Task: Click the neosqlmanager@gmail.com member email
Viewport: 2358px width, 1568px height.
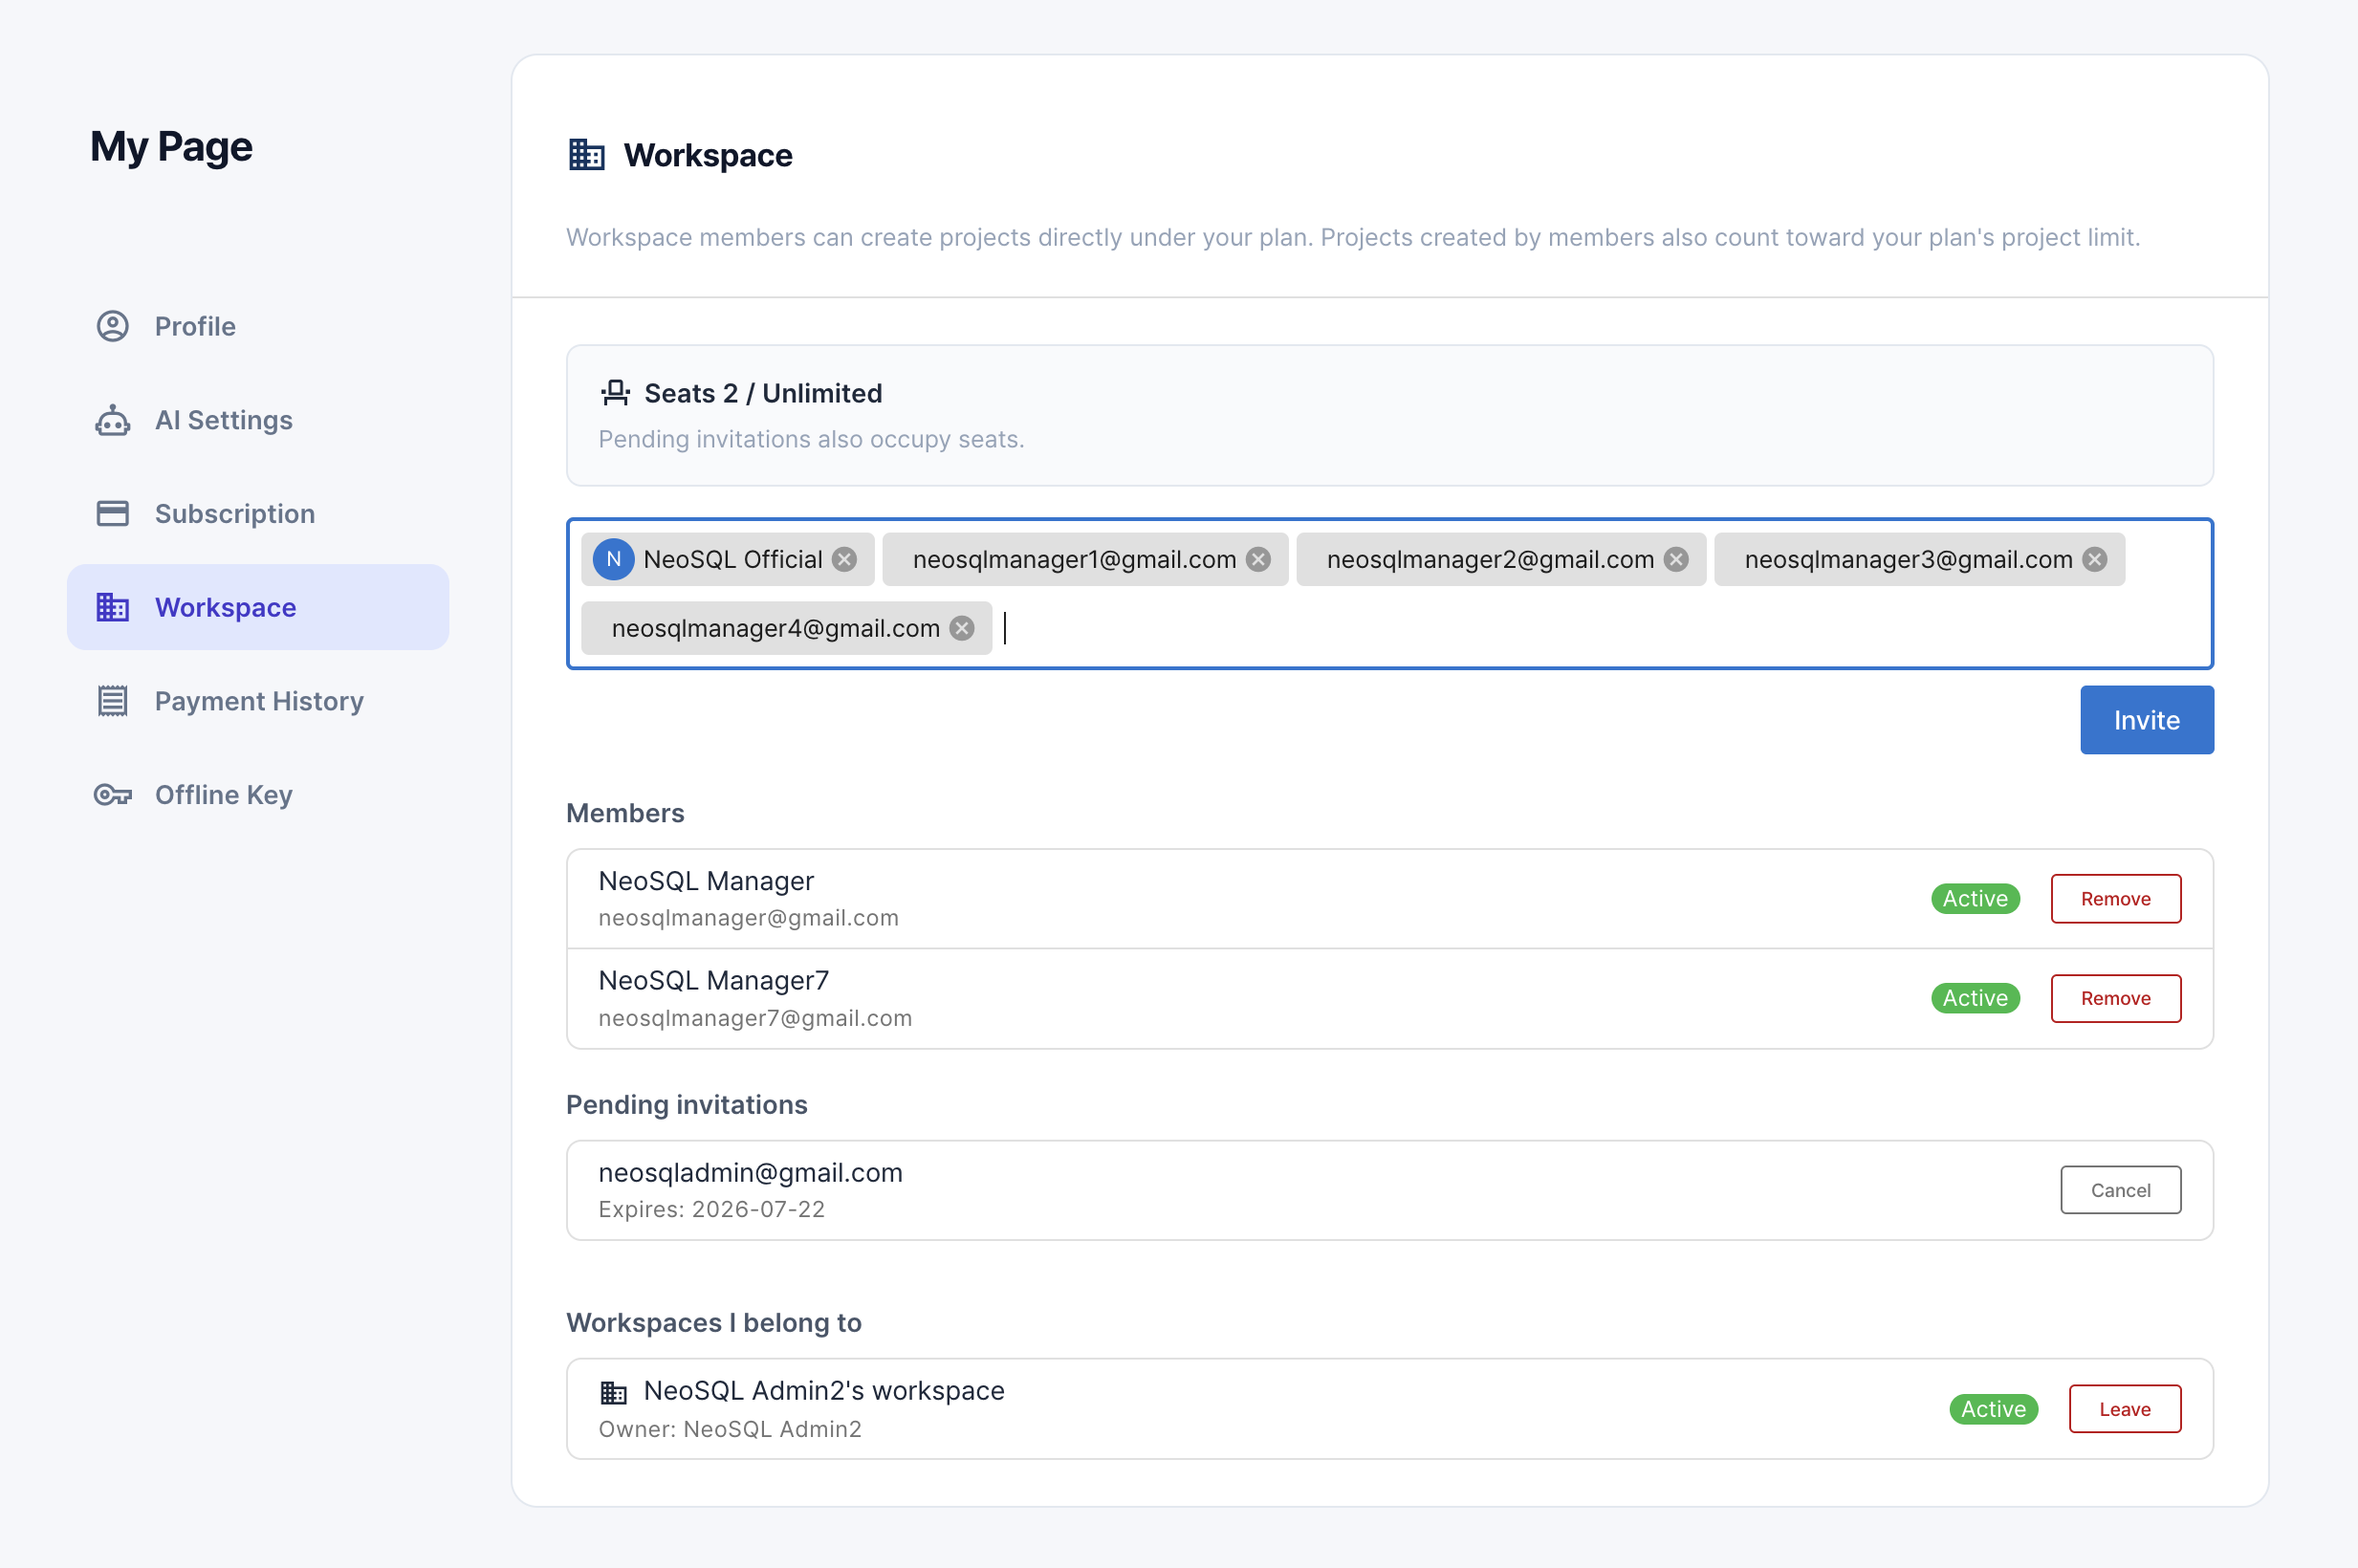Action: pos(748,918)
